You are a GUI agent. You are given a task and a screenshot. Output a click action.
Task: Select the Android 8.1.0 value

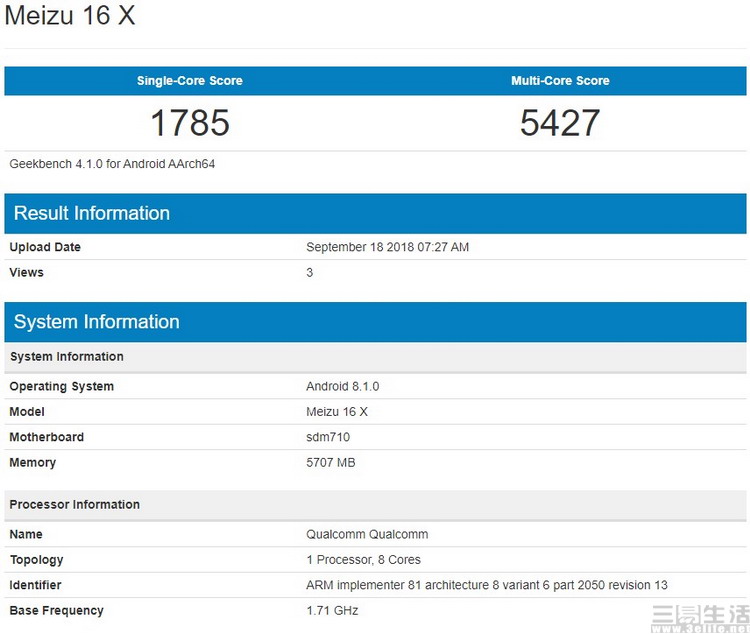[x=342, y=387]
